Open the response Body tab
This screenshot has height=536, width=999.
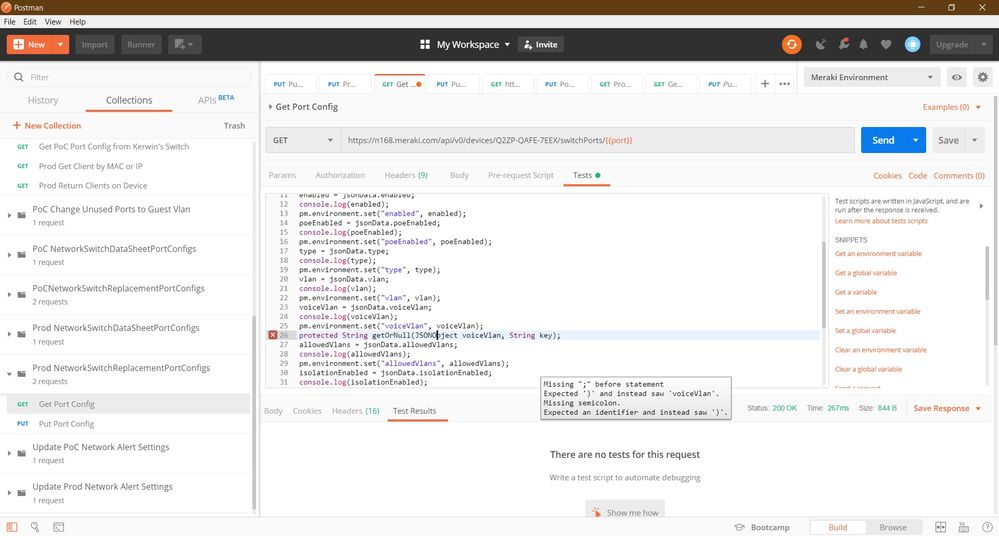(x=273, y=411)
